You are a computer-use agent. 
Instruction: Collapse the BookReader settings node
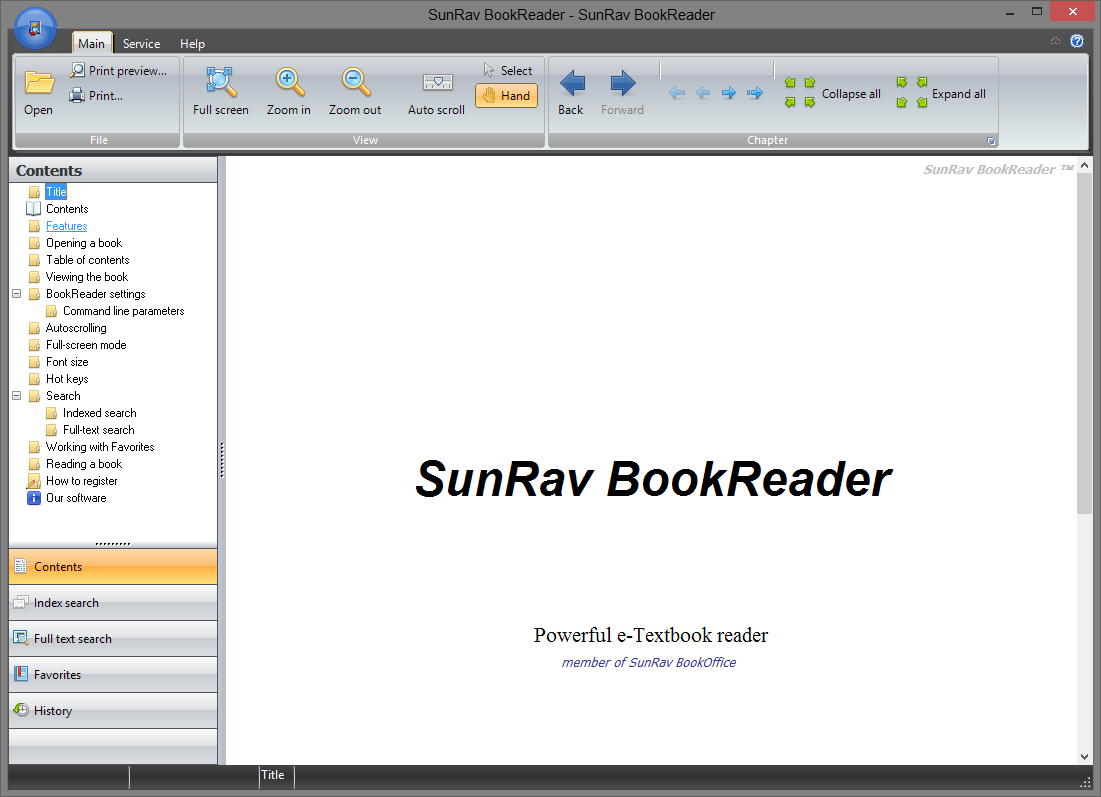tap(17, 294)
